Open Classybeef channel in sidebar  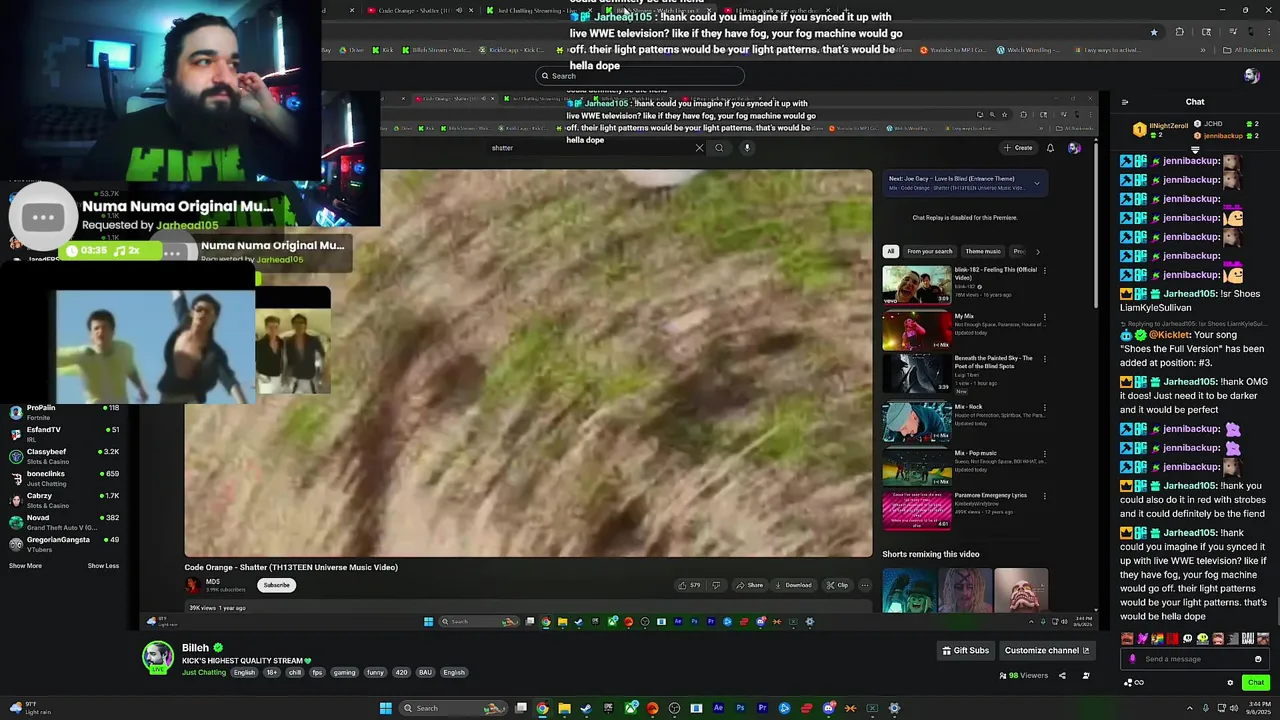[65, 456]
